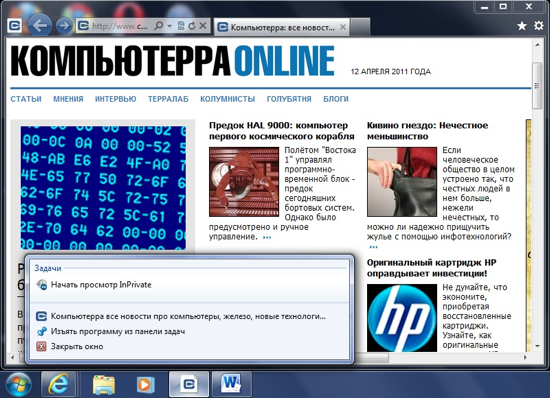
Task: Stop loading with the address bar X icon
Action: tap(203, 26)
